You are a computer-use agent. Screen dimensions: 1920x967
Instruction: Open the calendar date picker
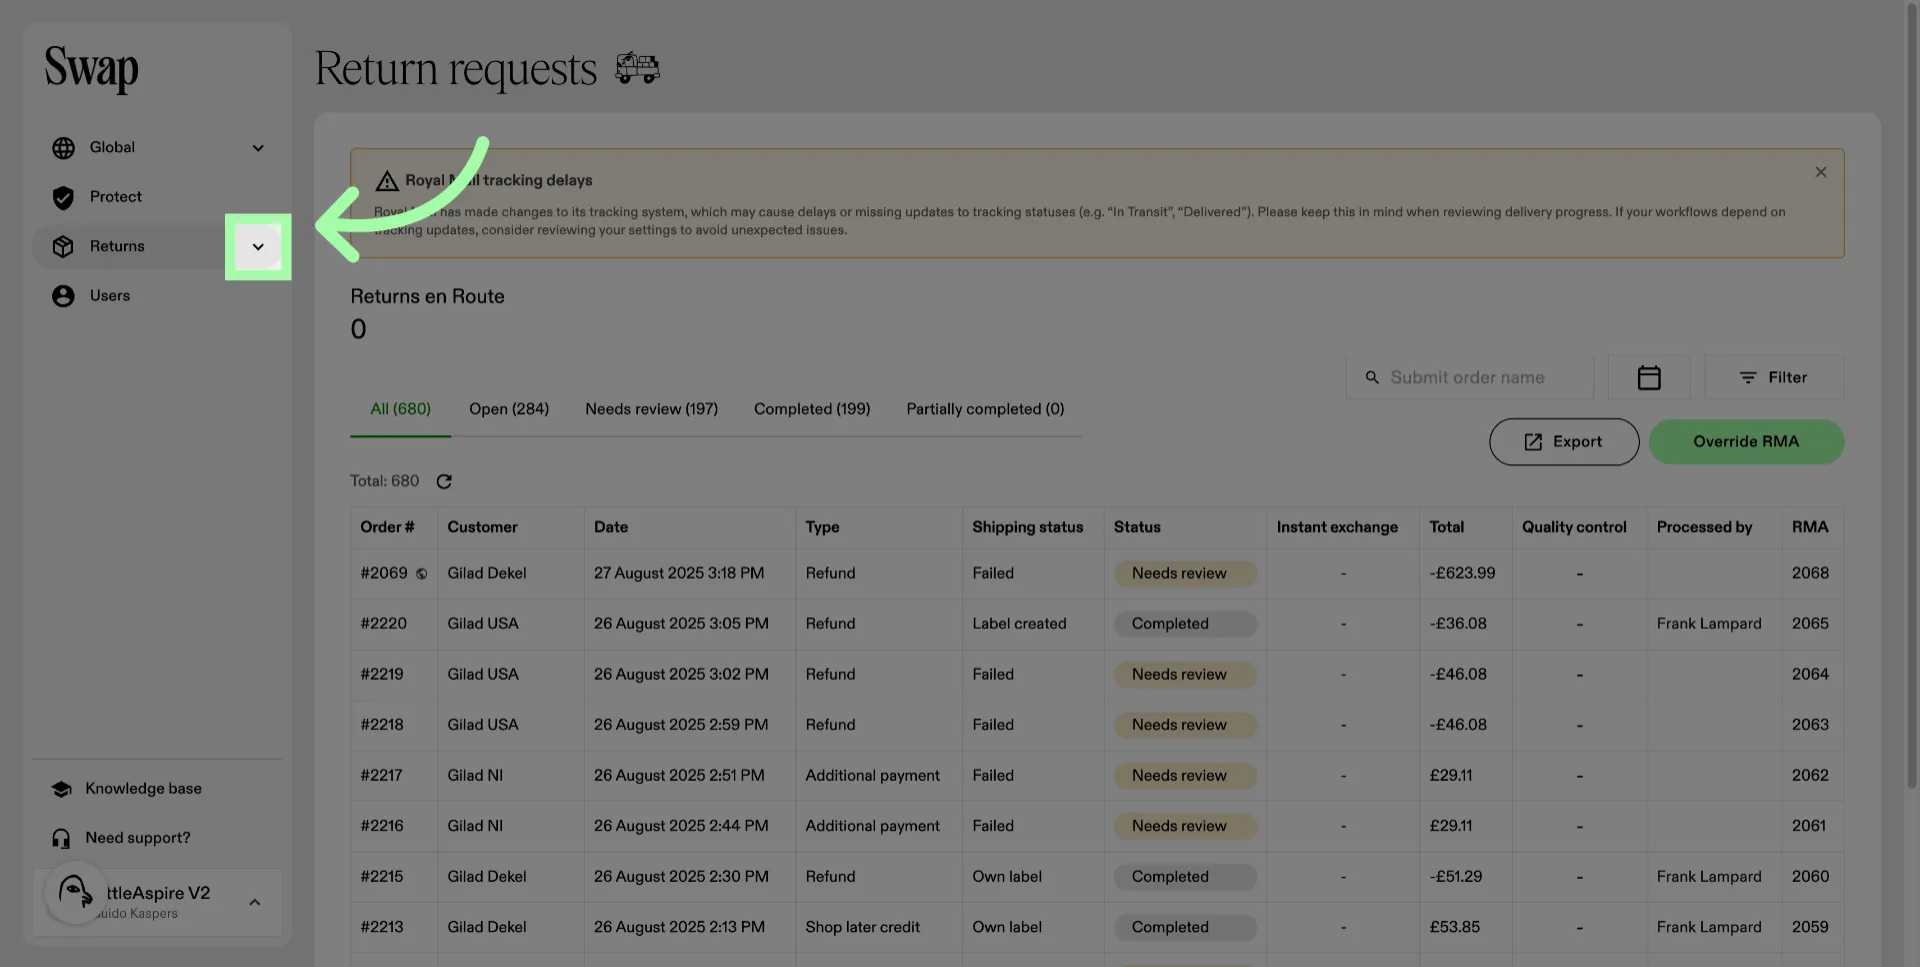click(x=1649, y=377)
